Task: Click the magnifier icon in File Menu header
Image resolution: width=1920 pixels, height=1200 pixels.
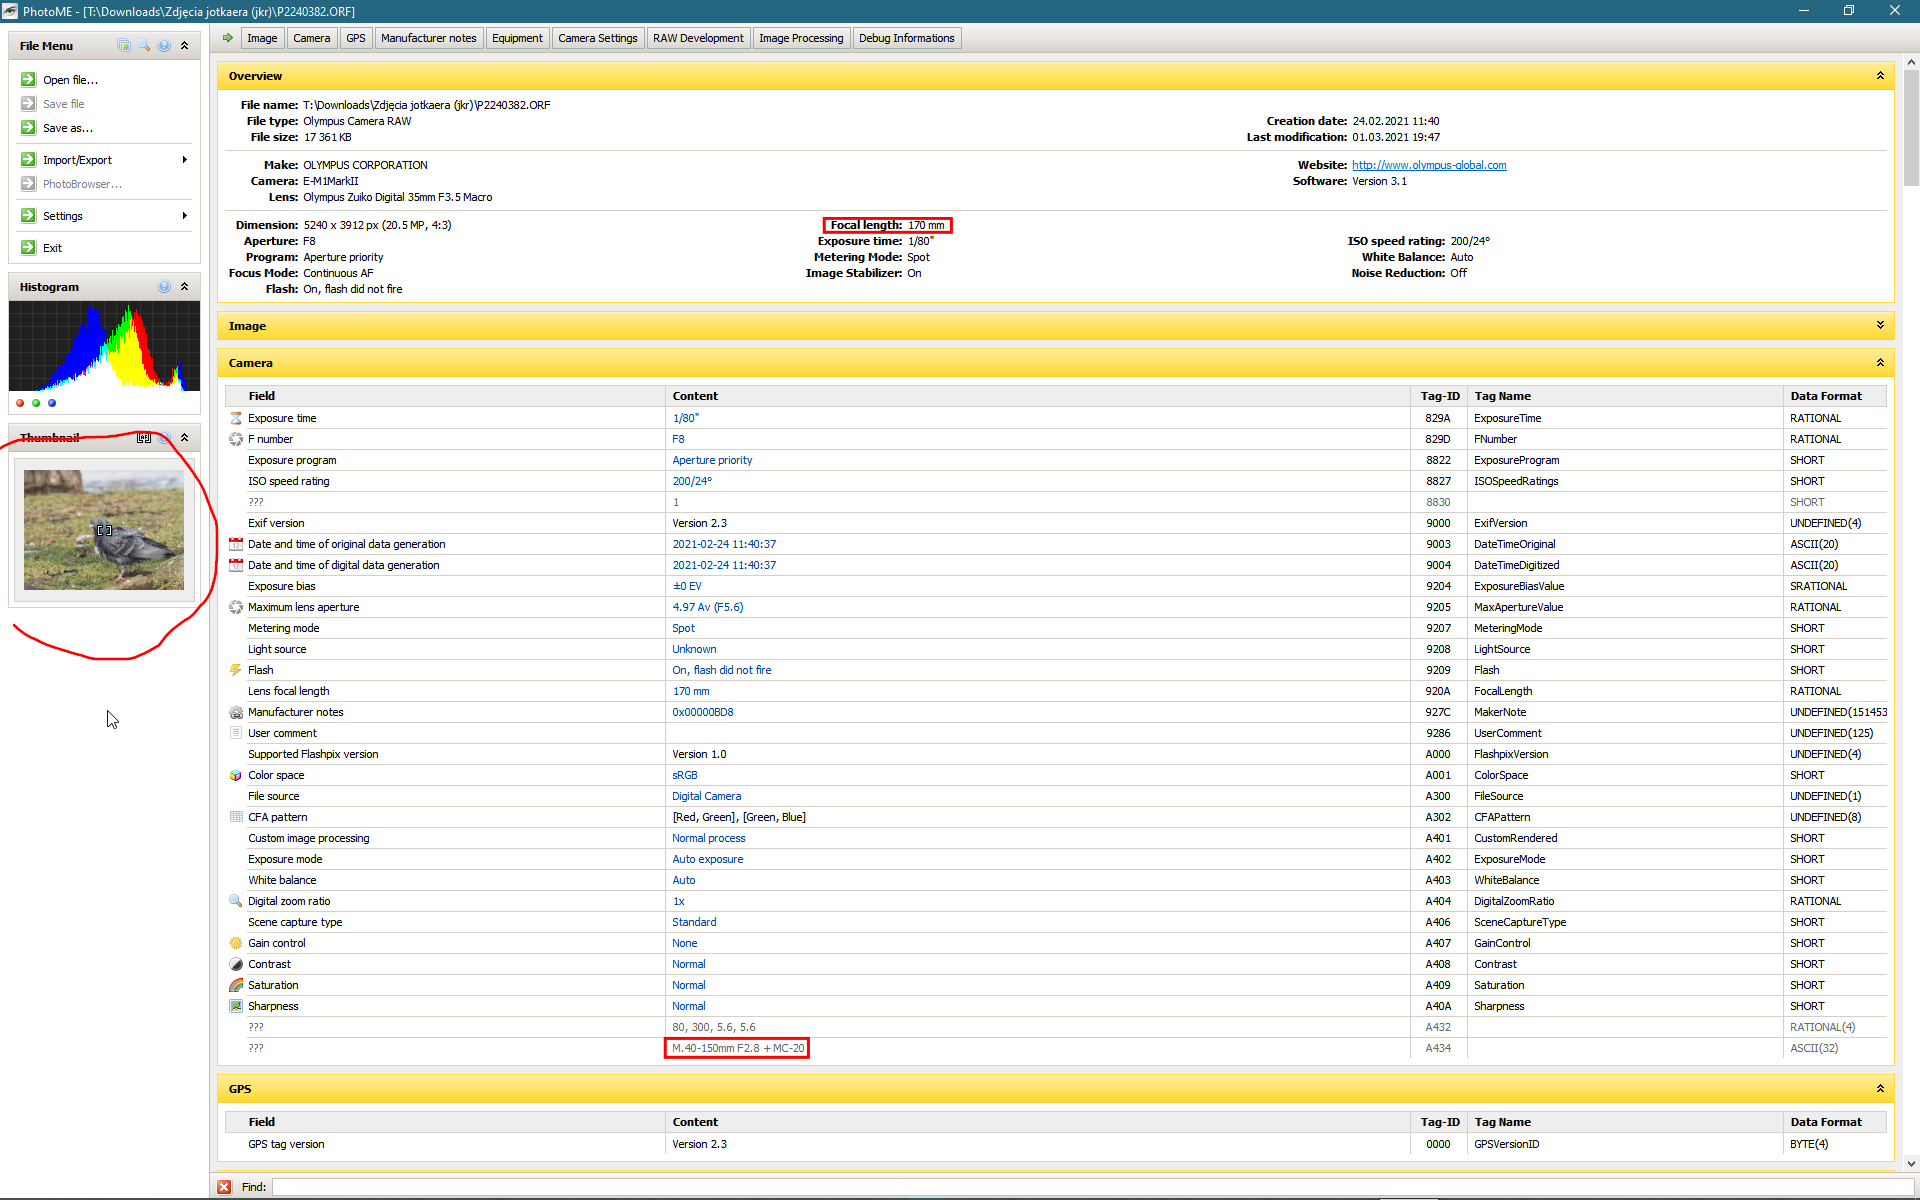Action: [144, 45]
